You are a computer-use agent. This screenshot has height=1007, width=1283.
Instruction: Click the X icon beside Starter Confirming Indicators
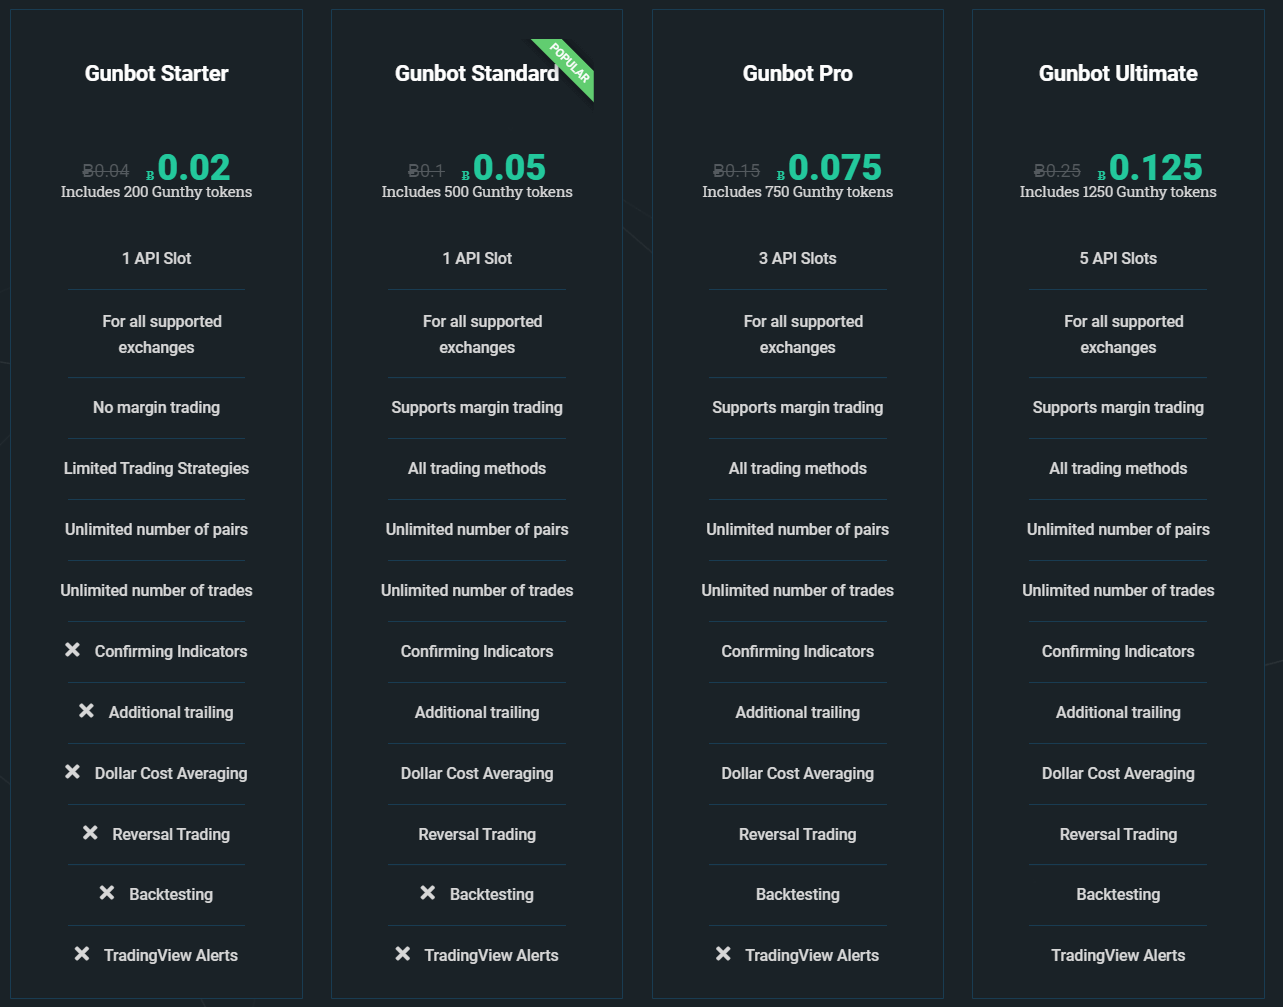pos(72,650)
